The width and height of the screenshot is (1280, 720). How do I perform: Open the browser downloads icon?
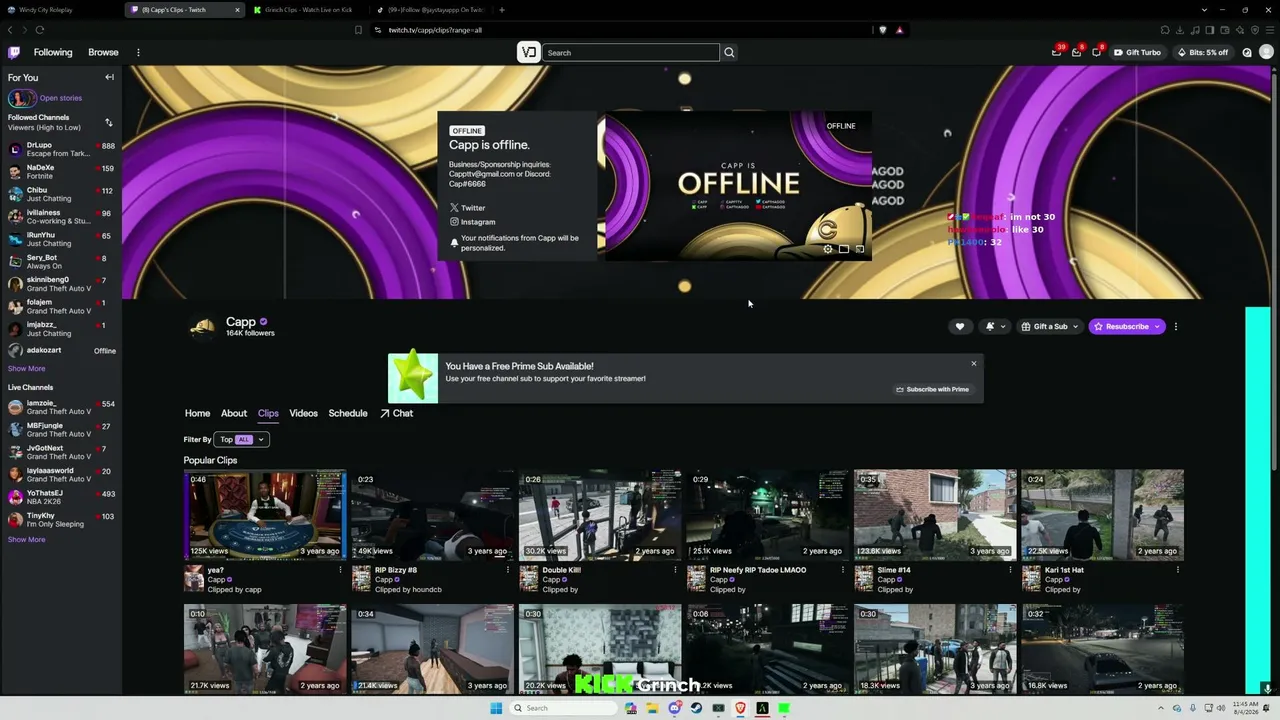[x=1180, y=30]
